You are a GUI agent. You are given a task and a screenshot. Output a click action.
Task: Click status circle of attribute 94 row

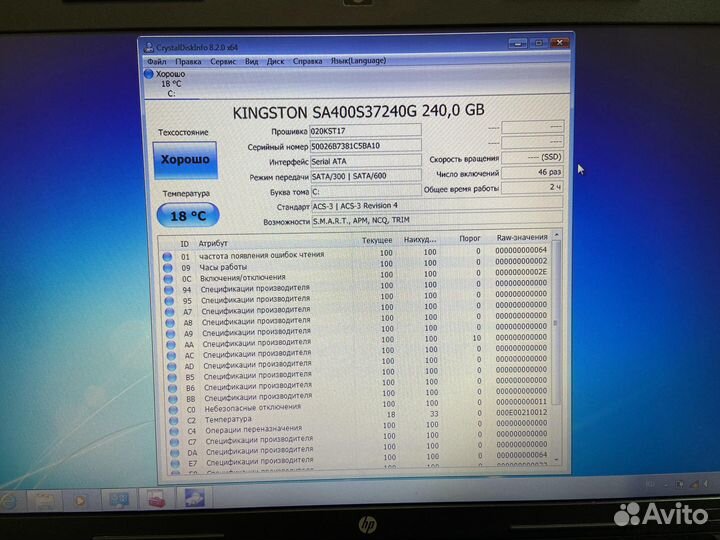(169, 290)
